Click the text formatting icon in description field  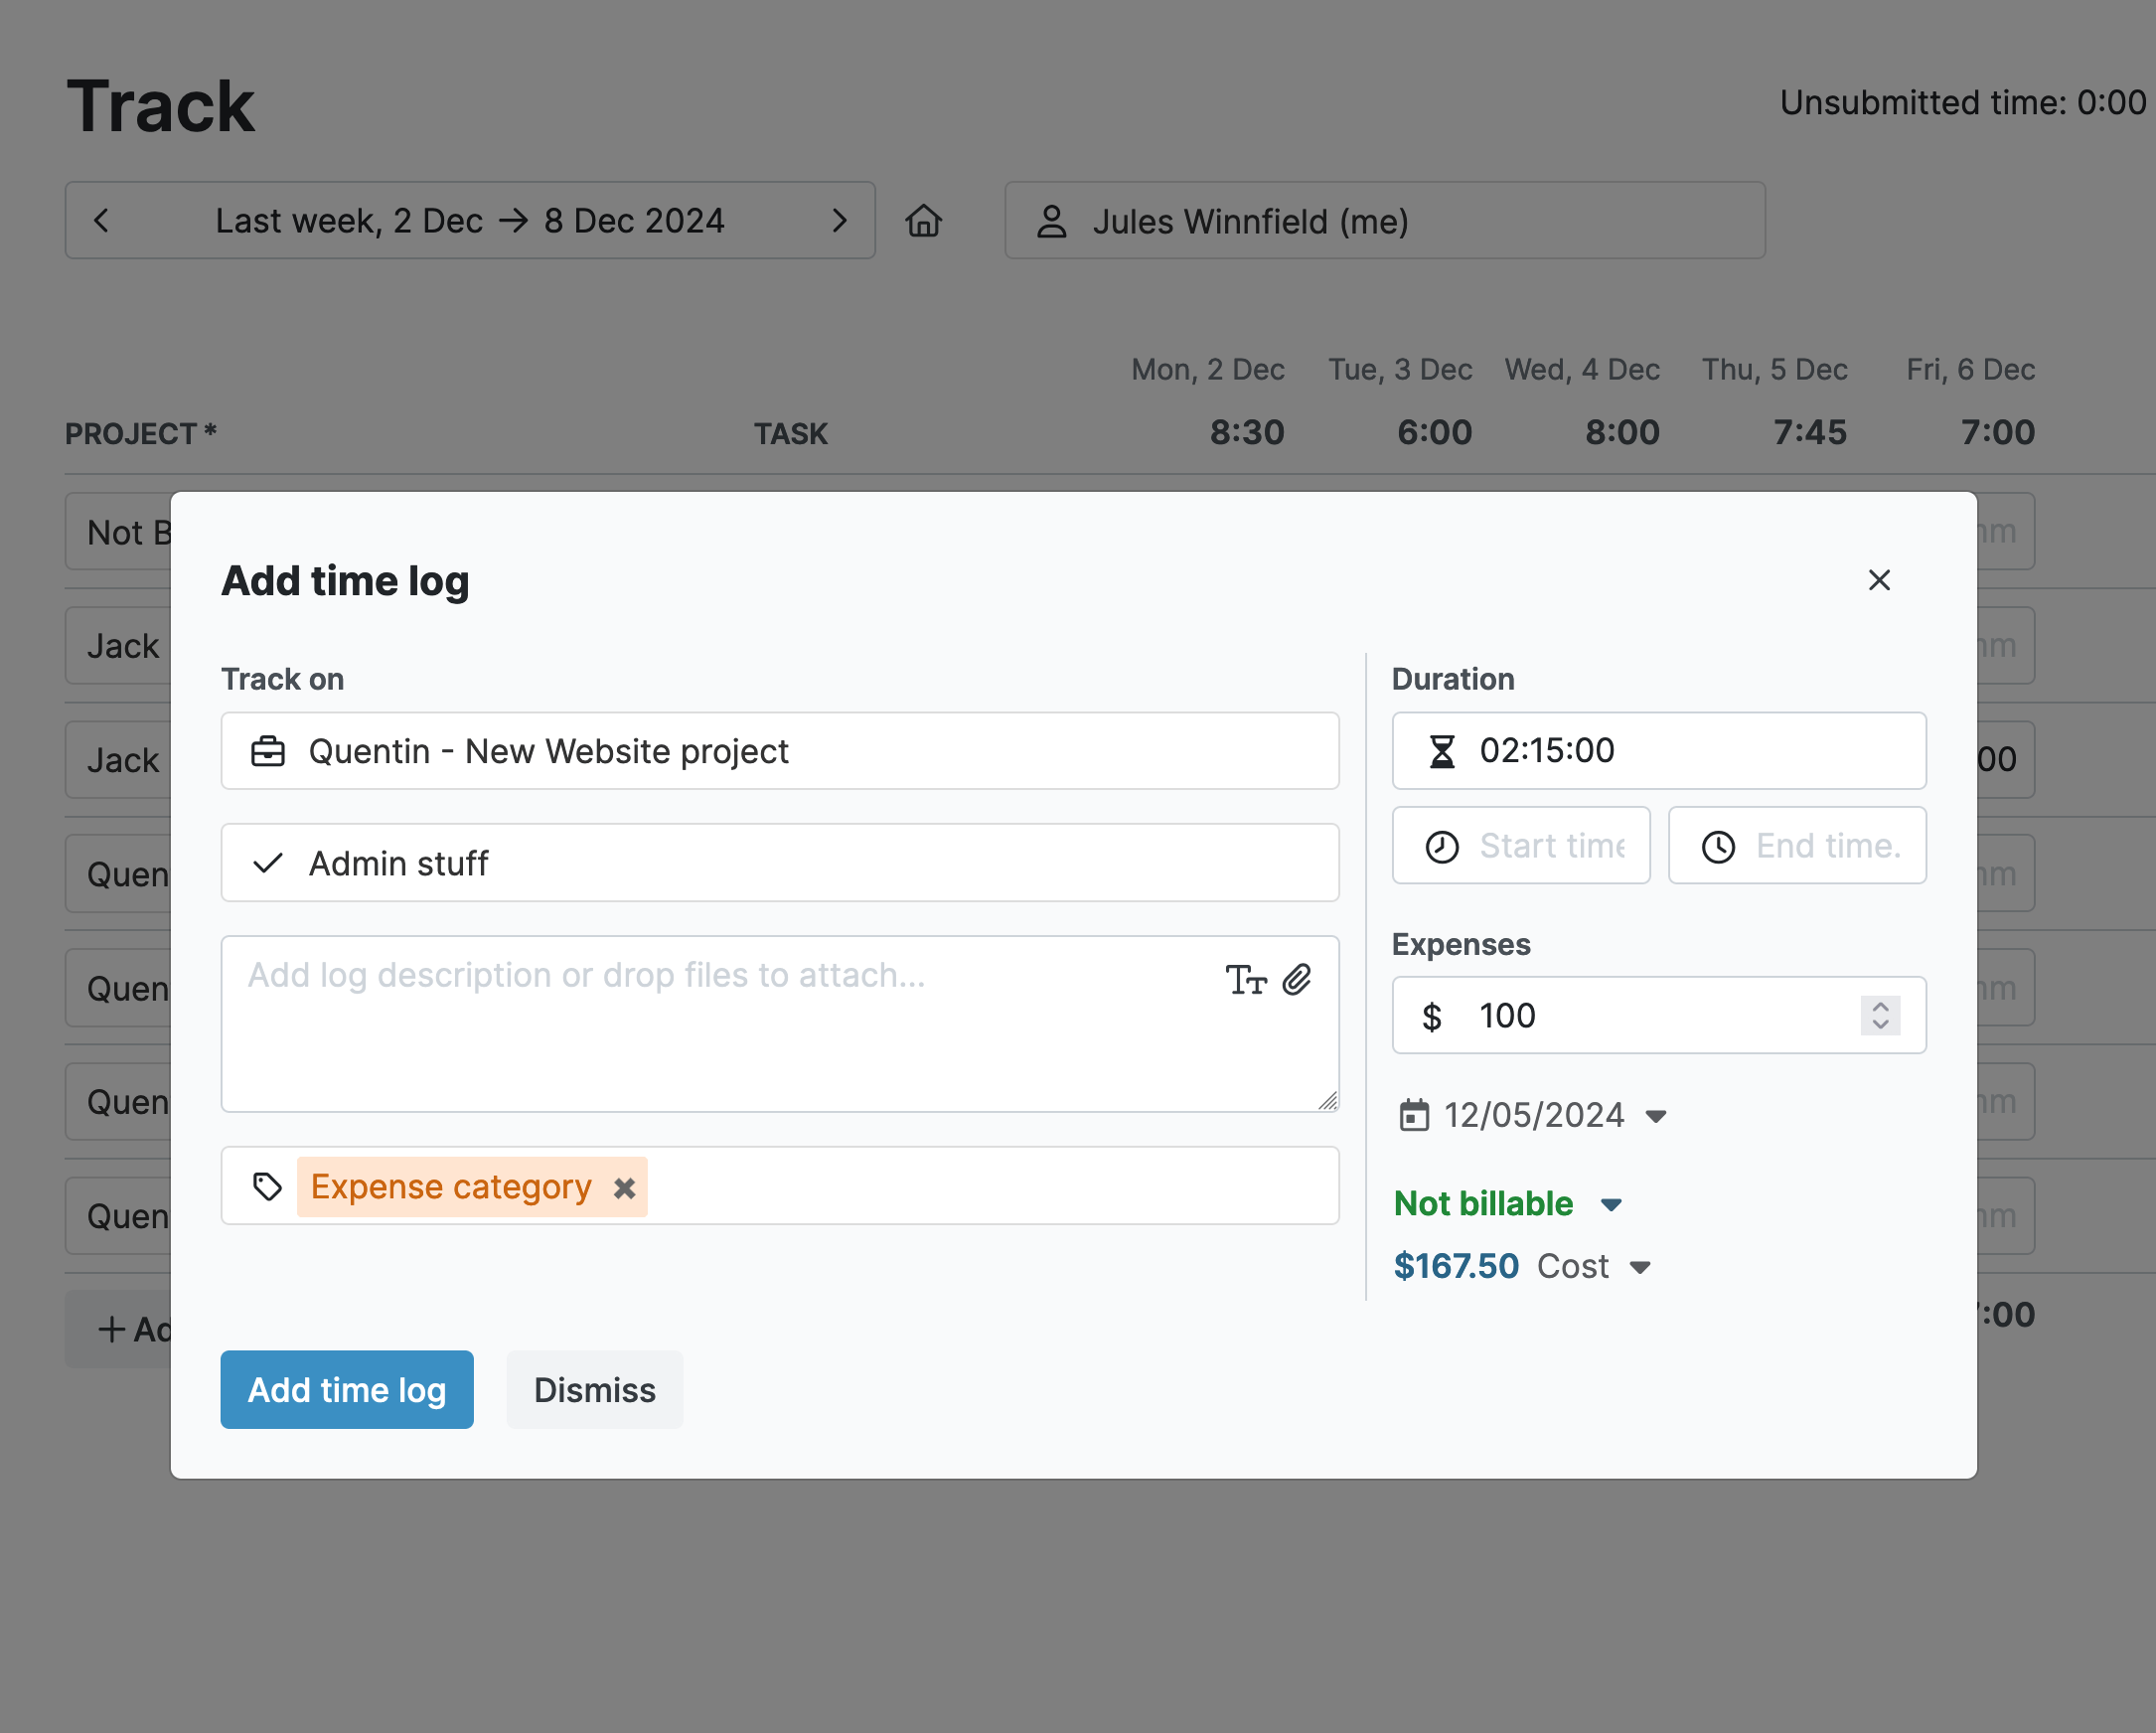[1247, 980]
